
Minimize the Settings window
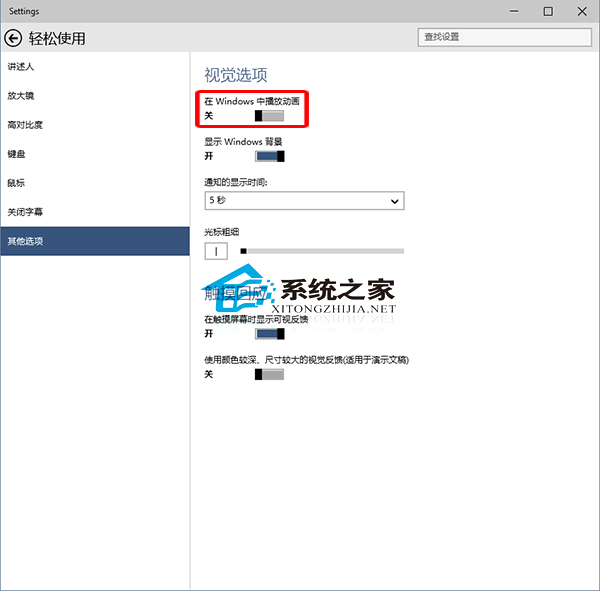pos(514,11)
